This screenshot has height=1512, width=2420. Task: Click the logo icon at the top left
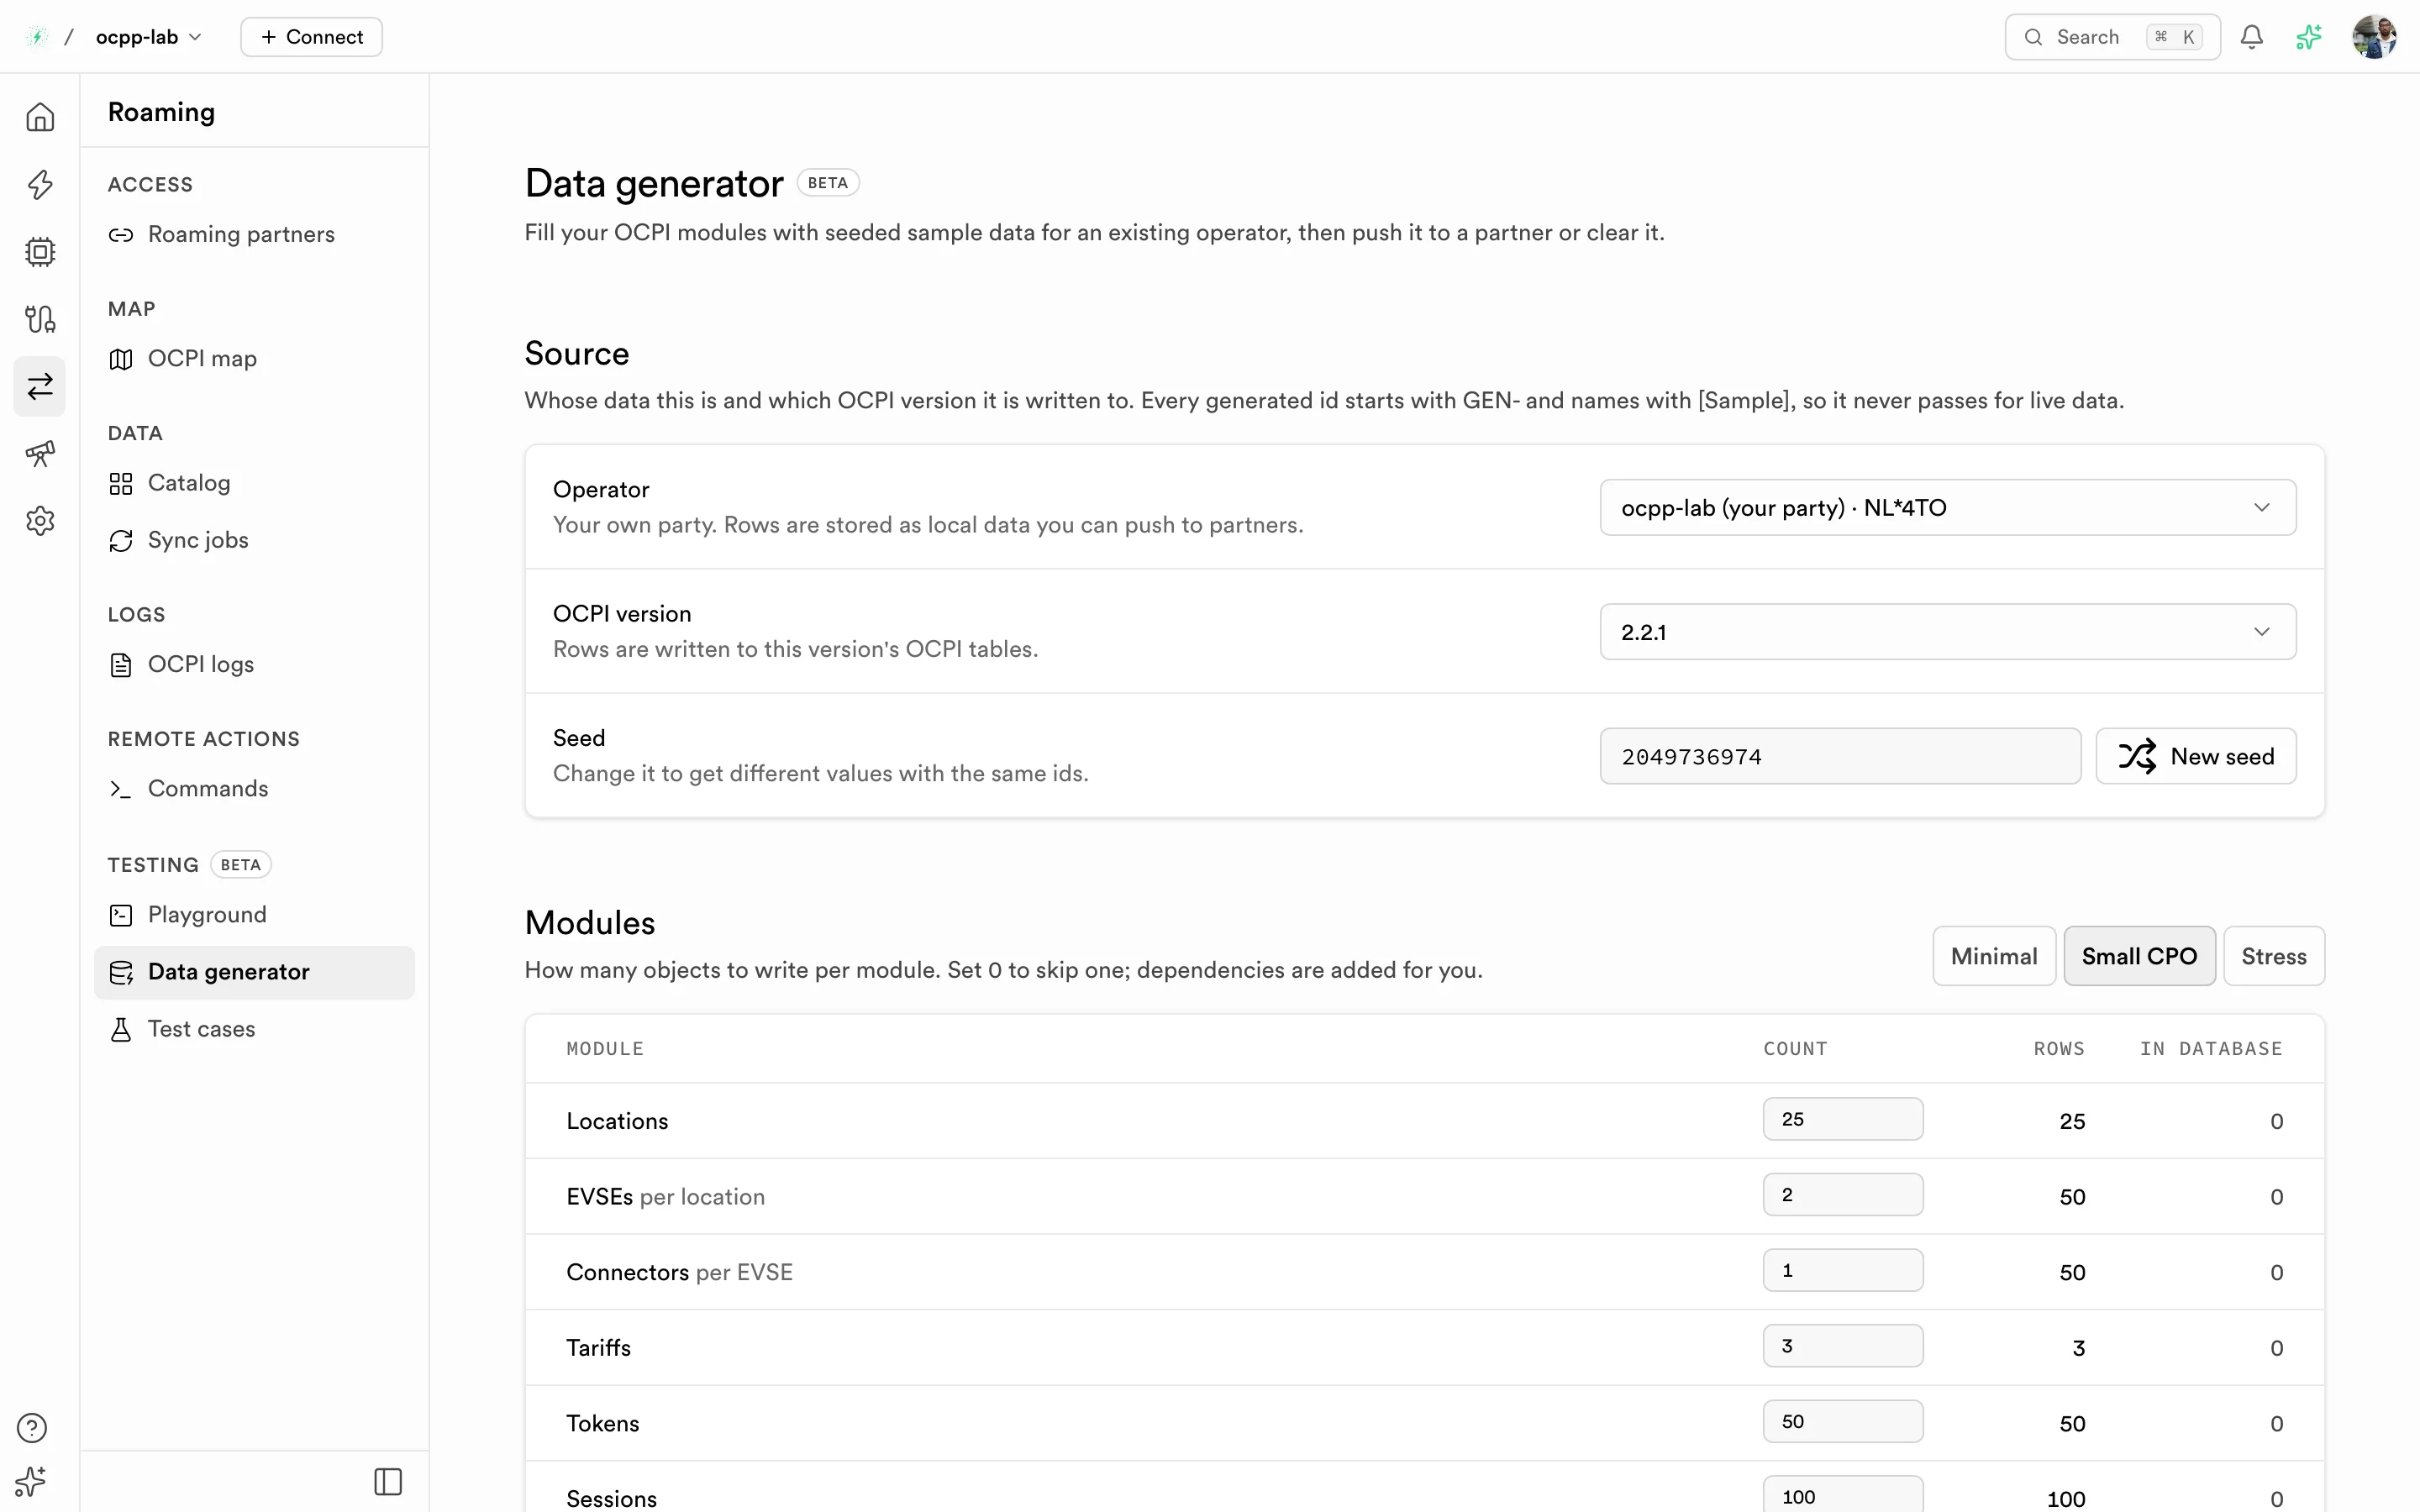click(37, 37)
